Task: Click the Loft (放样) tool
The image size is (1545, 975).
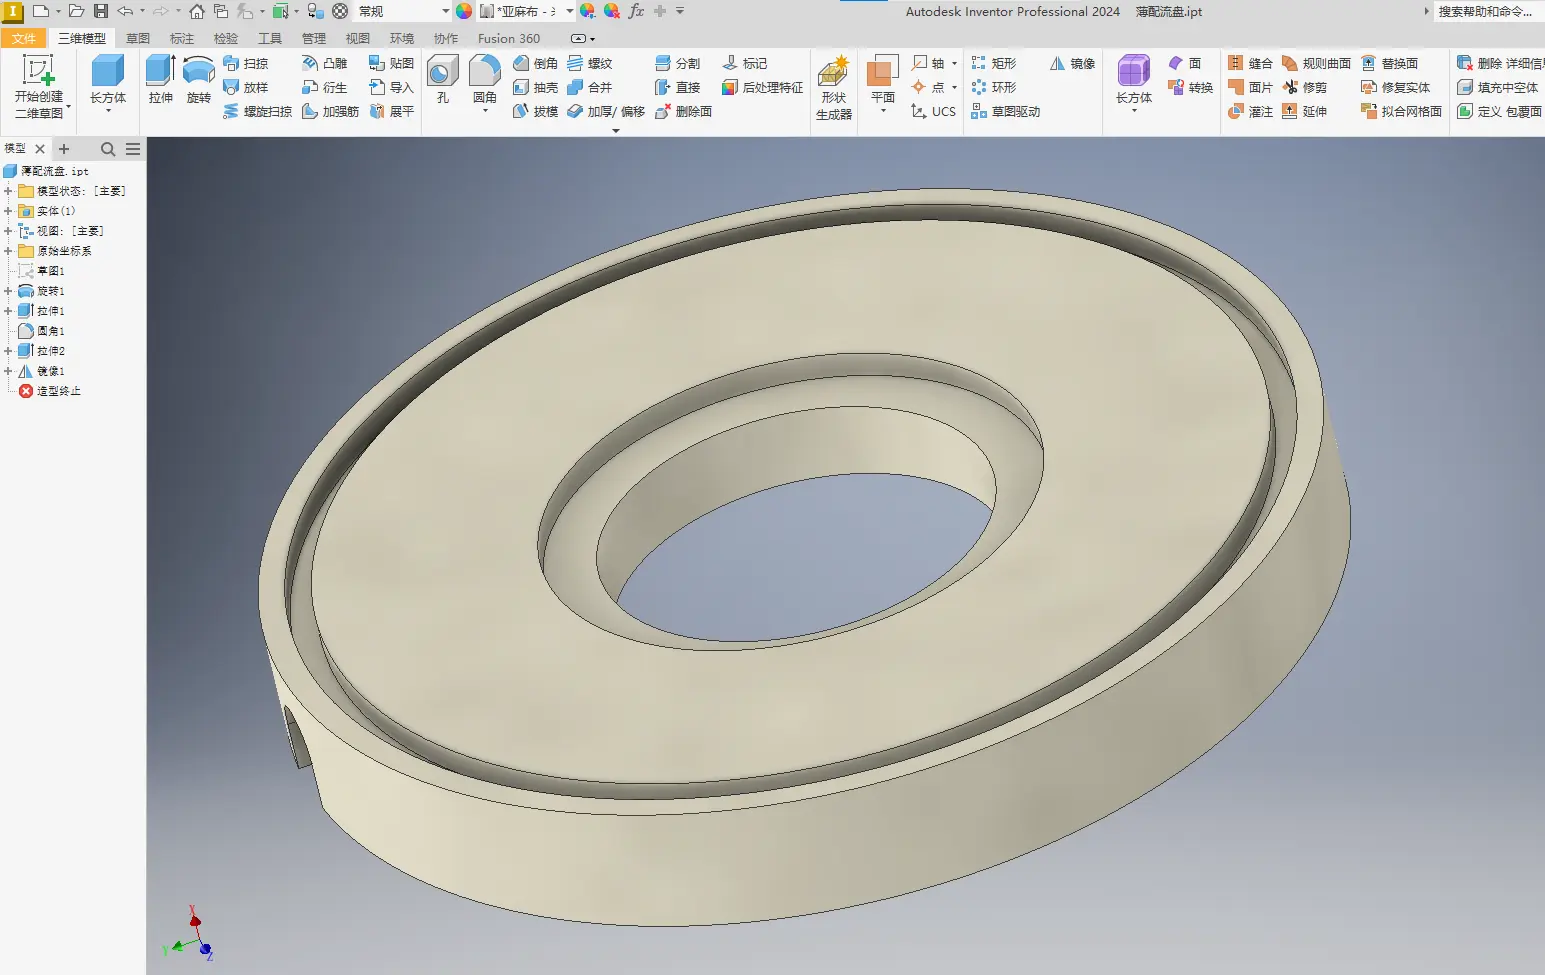Action: pyautogui.click(x=246, y=87)
